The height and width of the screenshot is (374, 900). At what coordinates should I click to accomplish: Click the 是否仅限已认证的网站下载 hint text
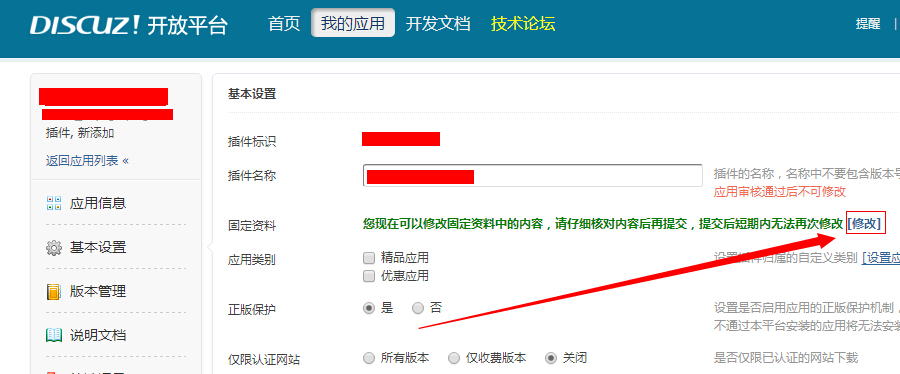click(x=786, y=358)
